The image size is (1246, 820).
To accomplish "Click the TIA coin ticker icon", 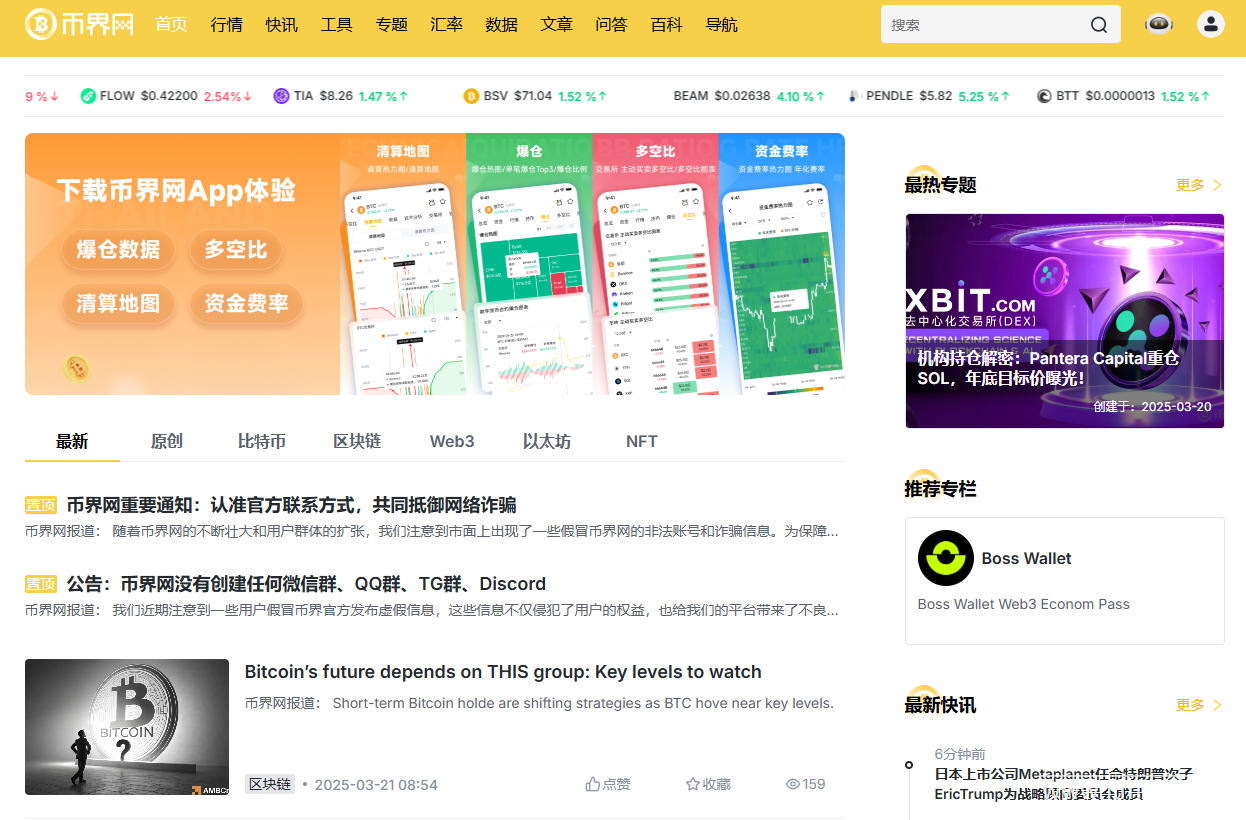I will pyautogui.click(x=281, y=96).
